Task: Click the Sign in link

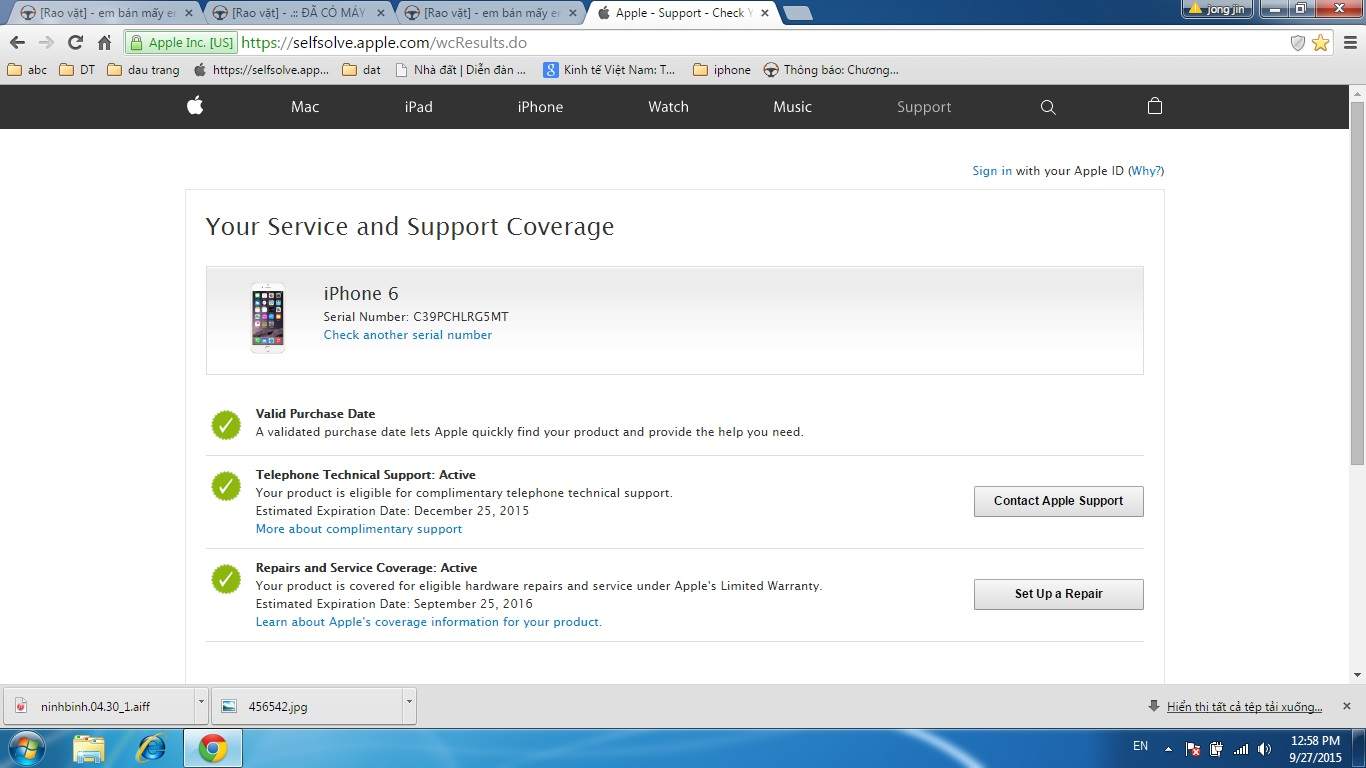Action: pyautogui.click(x=992, y=171)
